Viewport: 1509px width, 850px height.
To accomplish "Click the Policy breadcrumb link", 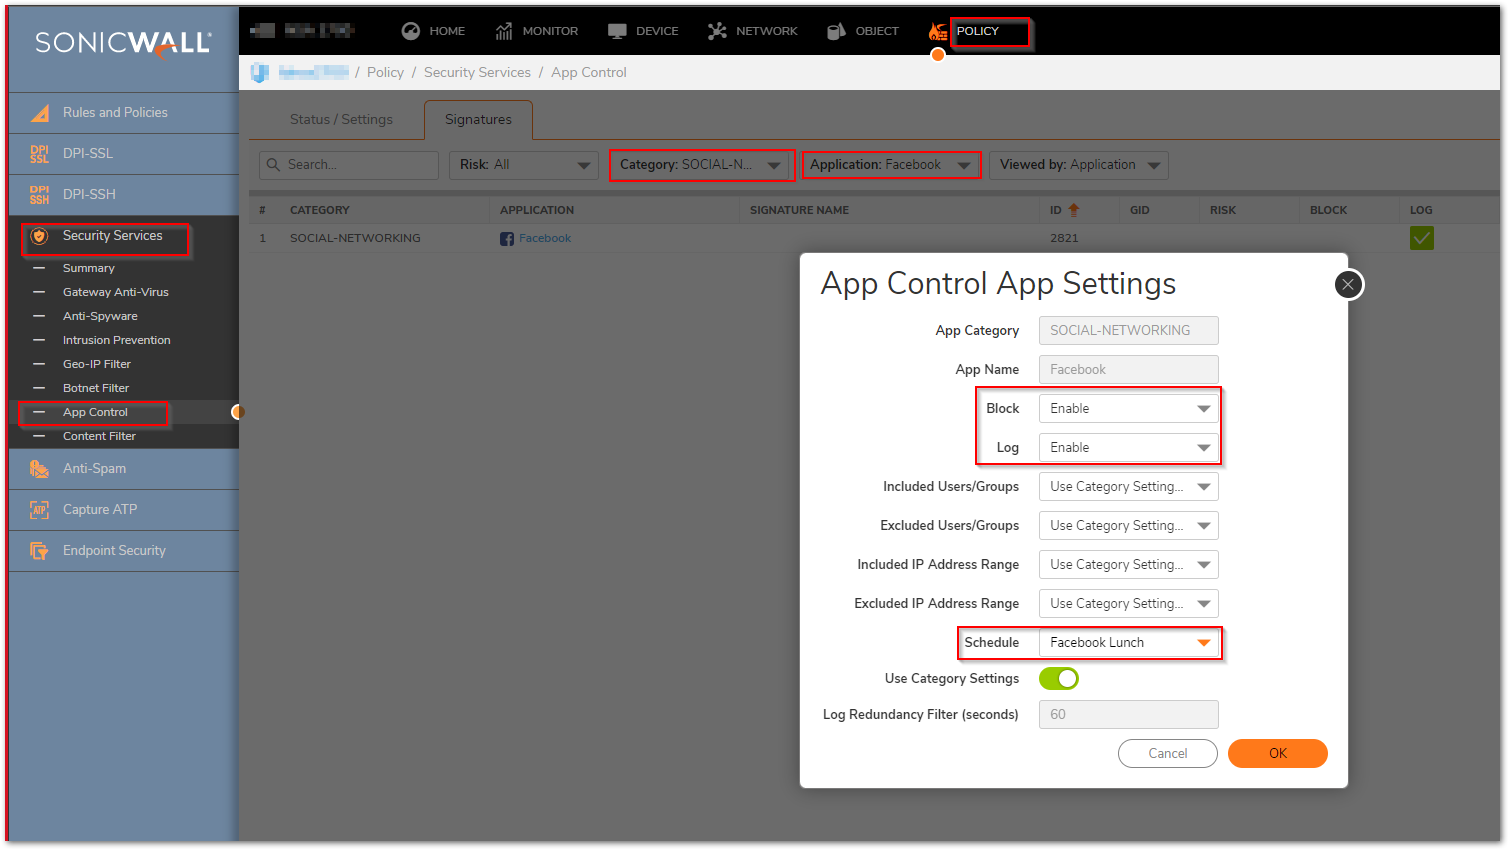I will [x=385, y=73].
